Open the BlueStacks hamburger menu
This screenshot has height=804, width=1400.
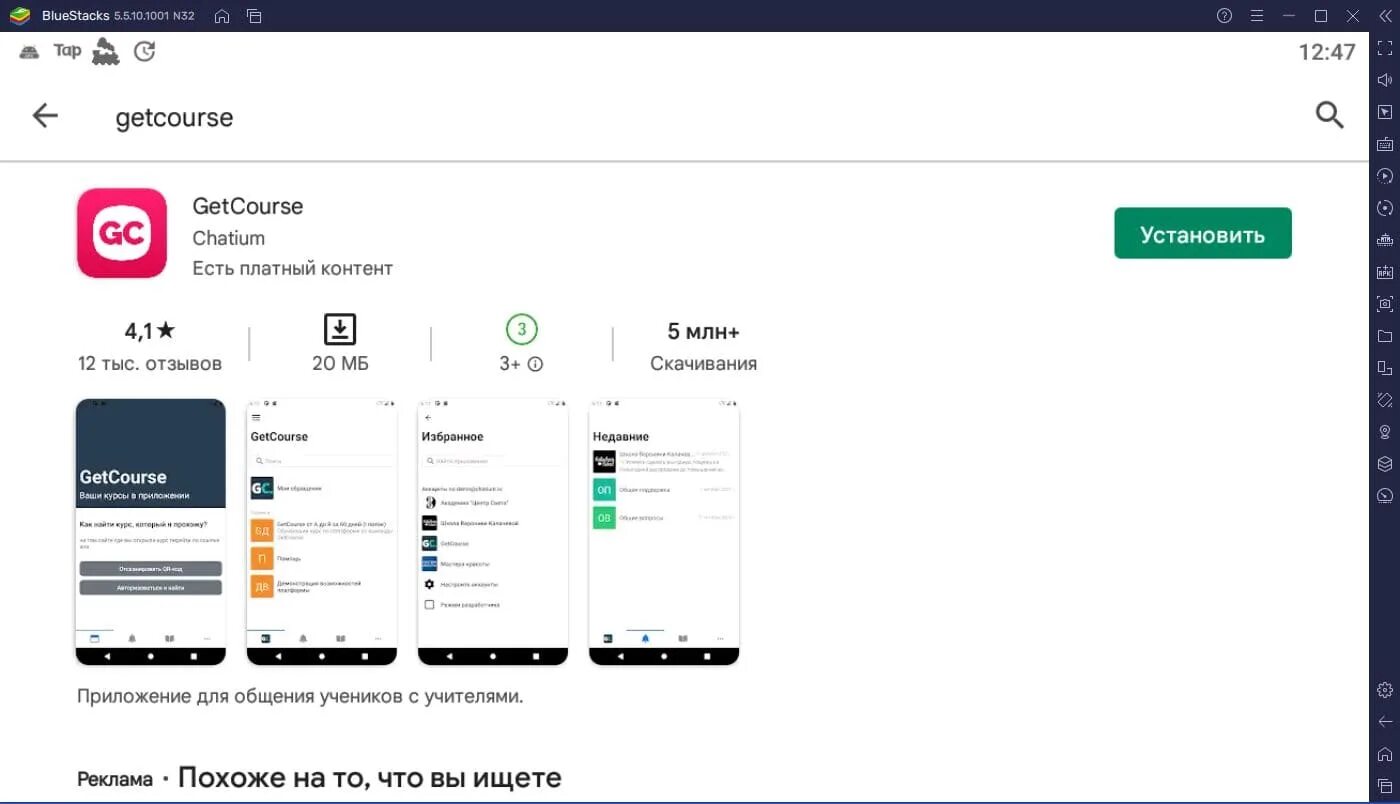[1257, 15]
